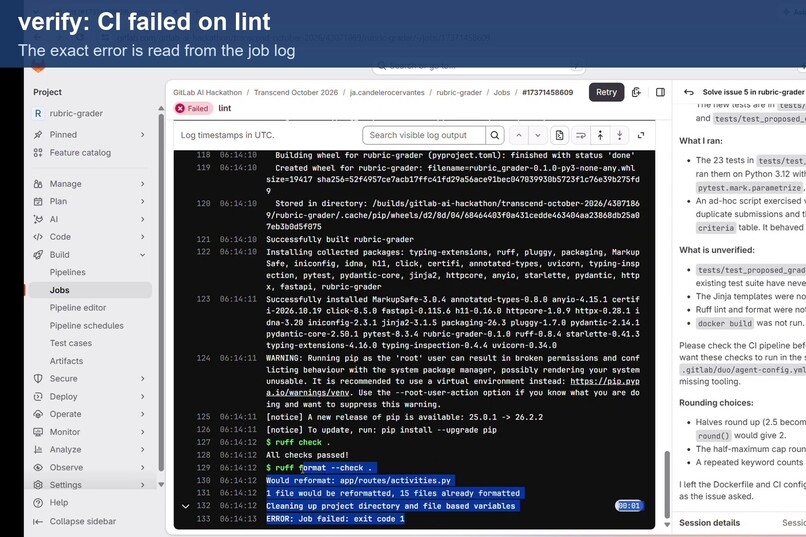
Task: Click Transcend October 2026 breadcrumb
Action: pyautogui.click(x=296, y=92)
